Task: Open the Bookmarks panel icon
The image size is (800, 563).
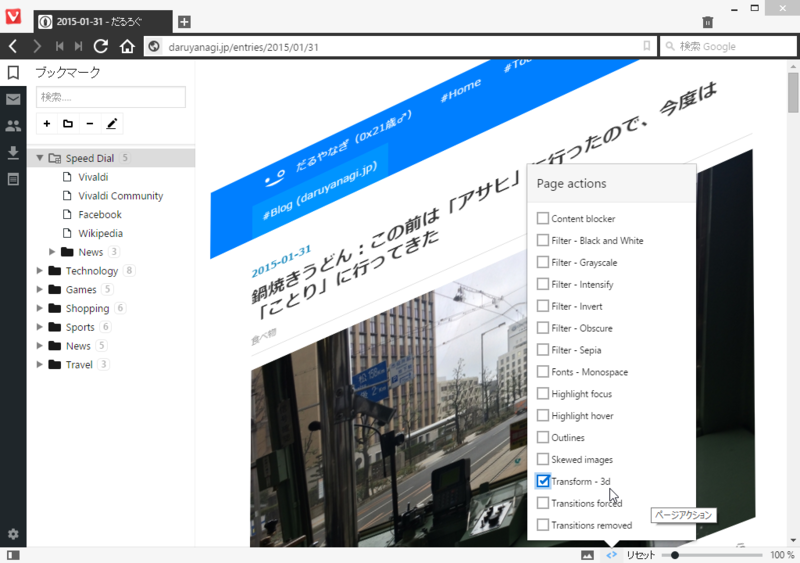Action: pyautogui.click(x=13, y=72)
